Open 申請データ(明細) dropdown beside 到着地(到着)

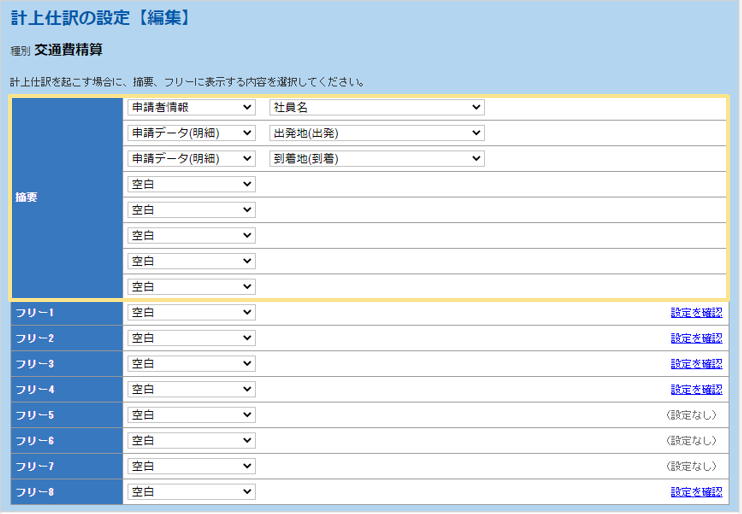pyautogui.click(x=191, y=158)
